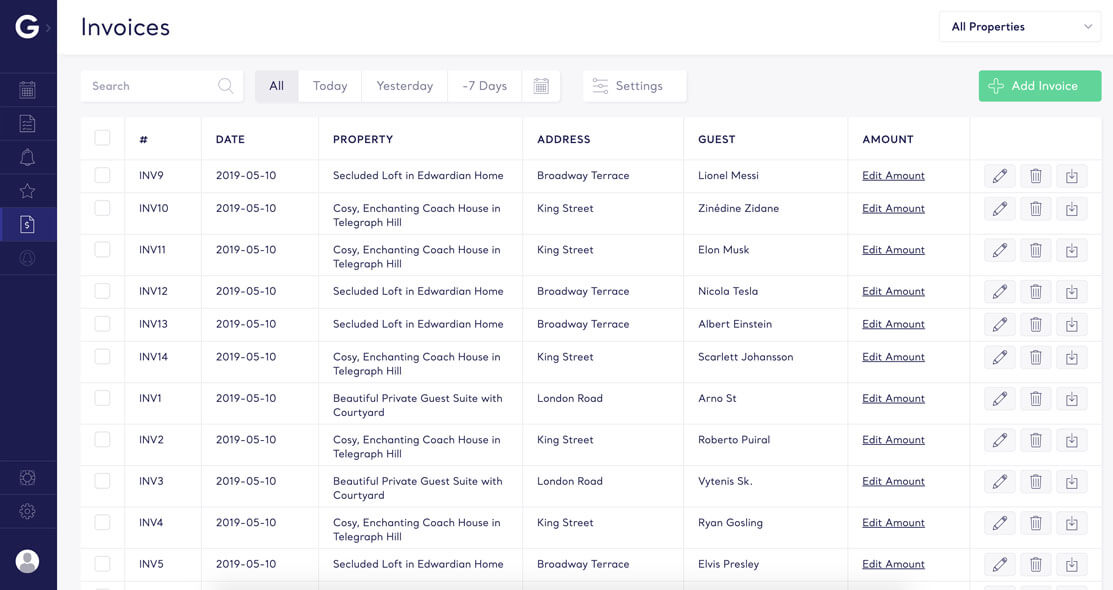Screen dimensions: 1113x590
Task: Click the Add Invoice button
Action: click(1039, 86)
